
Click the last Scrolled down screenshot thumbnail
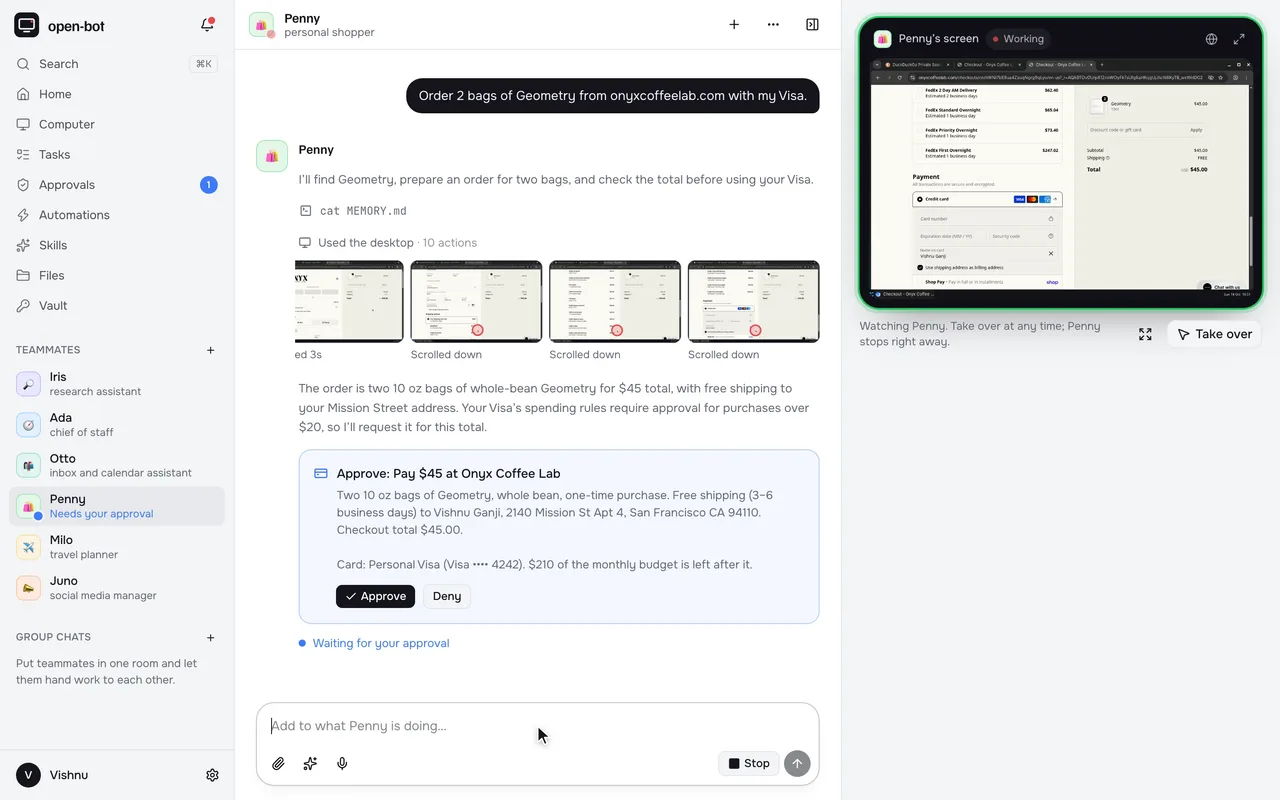pos(753,302)
